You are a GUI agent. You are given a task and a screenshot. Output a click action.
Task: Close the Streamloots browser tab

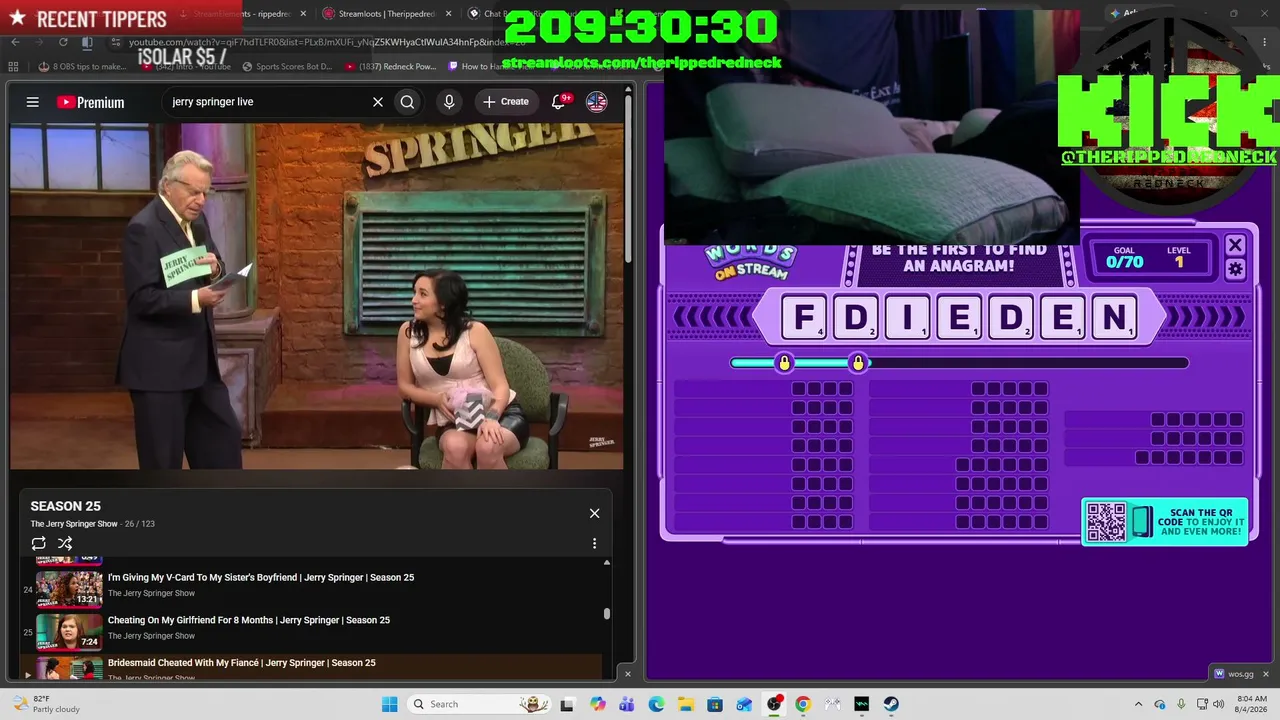click(x=448, y=14)
